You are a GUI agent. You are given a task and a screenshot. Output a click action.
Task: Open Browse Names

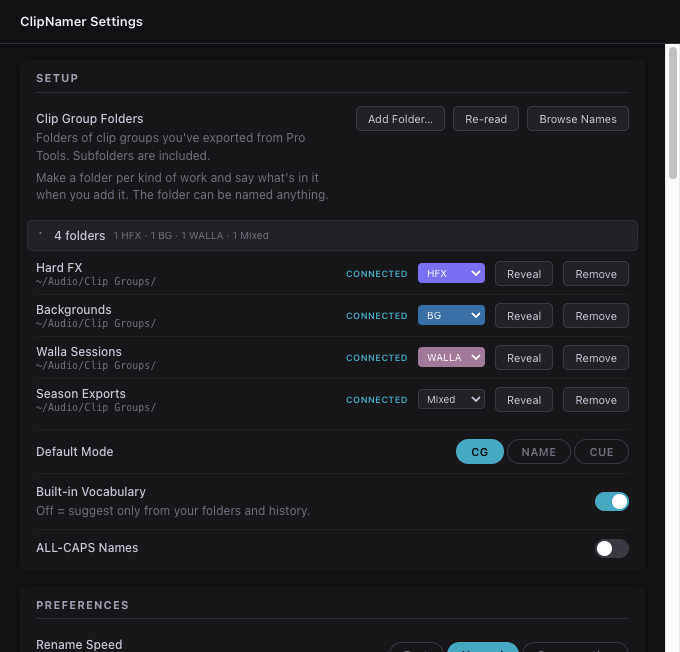click(x=577, y=119)
